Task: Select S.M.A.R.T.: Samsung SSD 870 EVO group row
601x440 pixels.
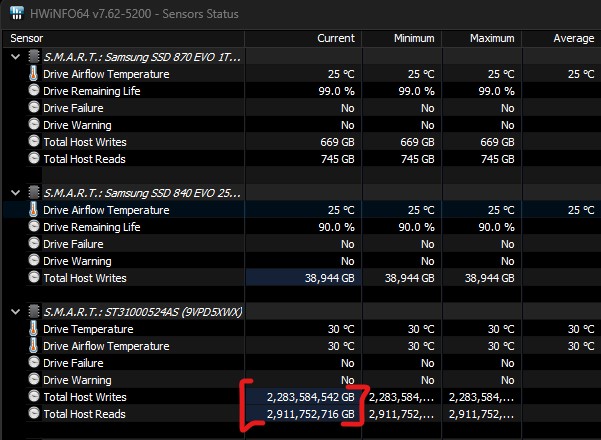Action: coord(142,57)
